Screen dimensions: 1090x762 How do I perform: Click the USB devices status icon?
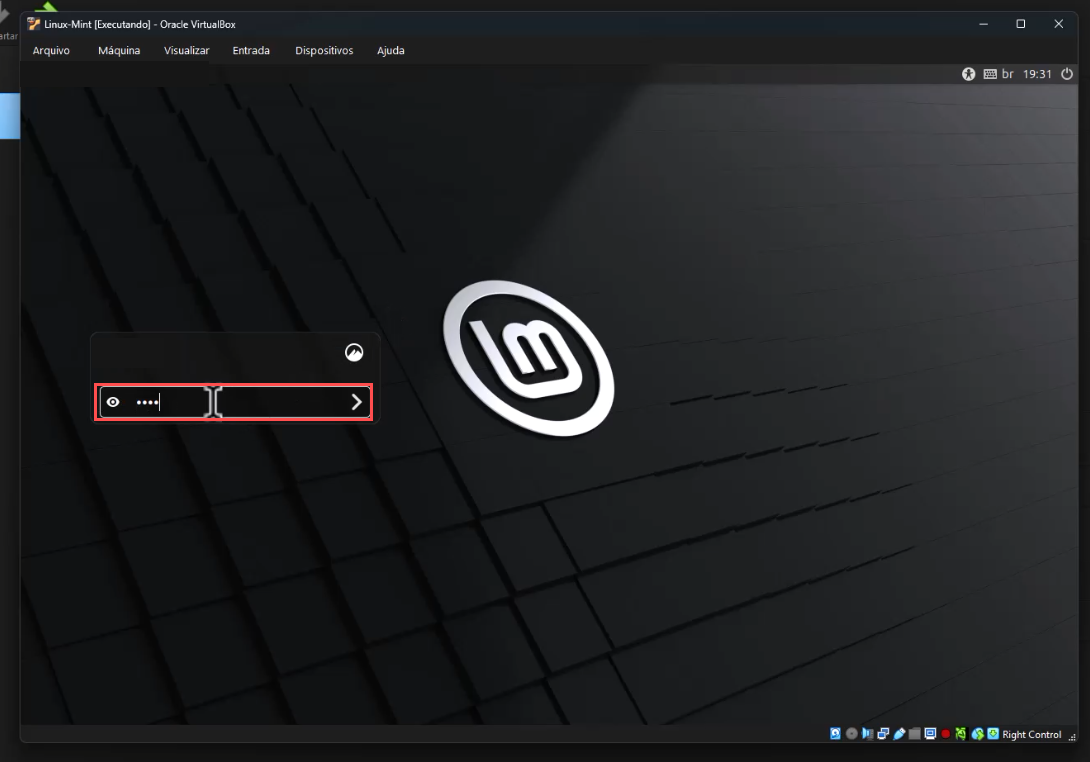tap(899, 733)
